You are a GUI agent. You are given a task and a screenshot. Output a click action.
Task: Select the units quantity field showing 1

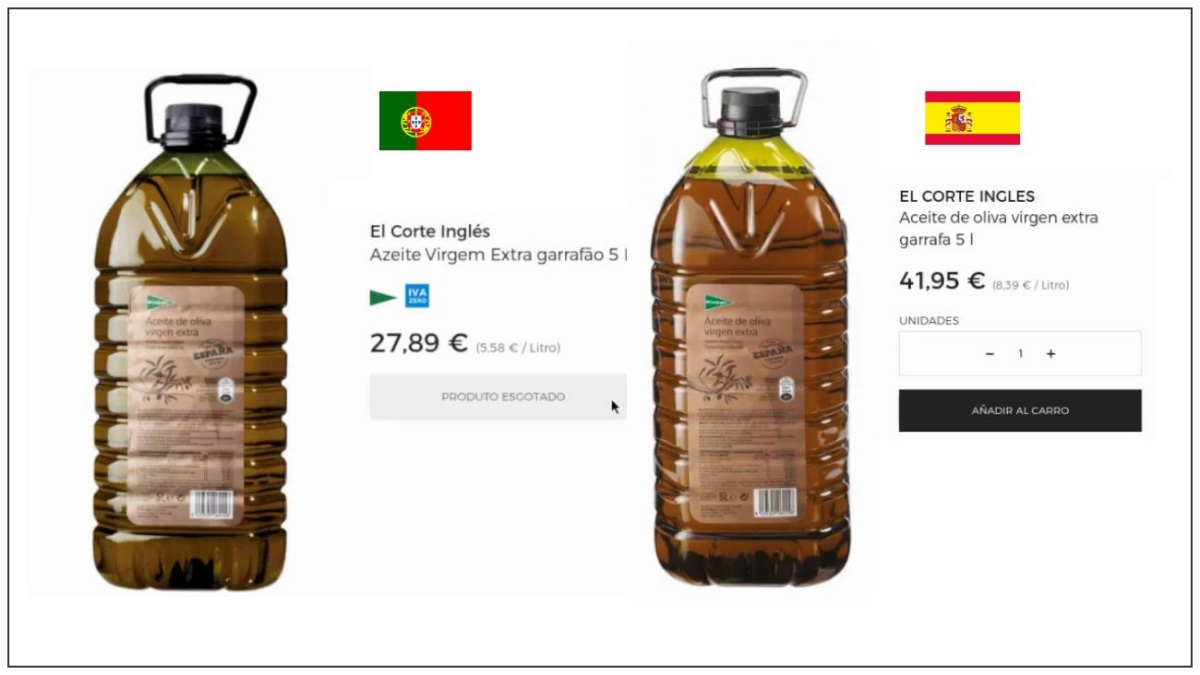coord(1020,354)
